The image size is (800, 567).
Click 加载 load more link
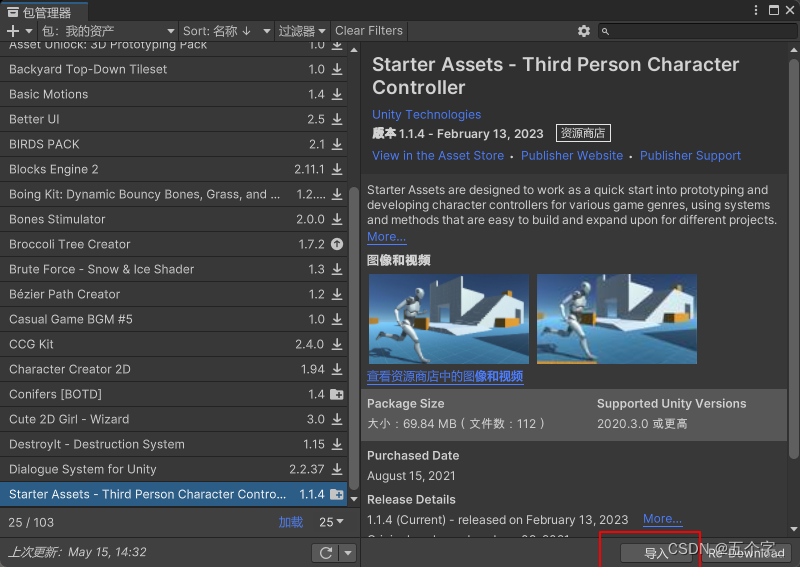point(291,522)
